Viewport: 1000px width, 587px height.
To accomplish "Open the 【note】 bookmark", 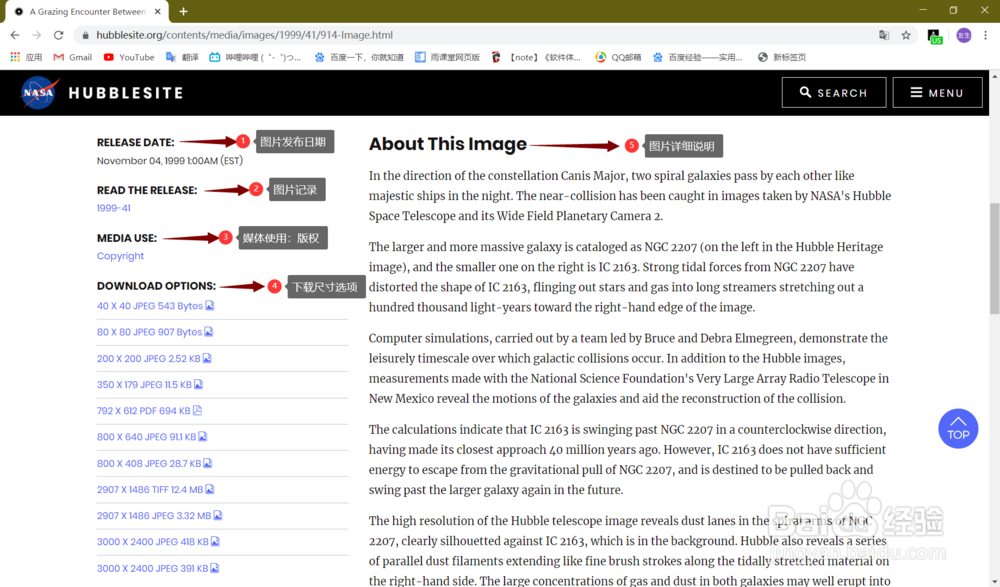I will click(x=536, y=57).
